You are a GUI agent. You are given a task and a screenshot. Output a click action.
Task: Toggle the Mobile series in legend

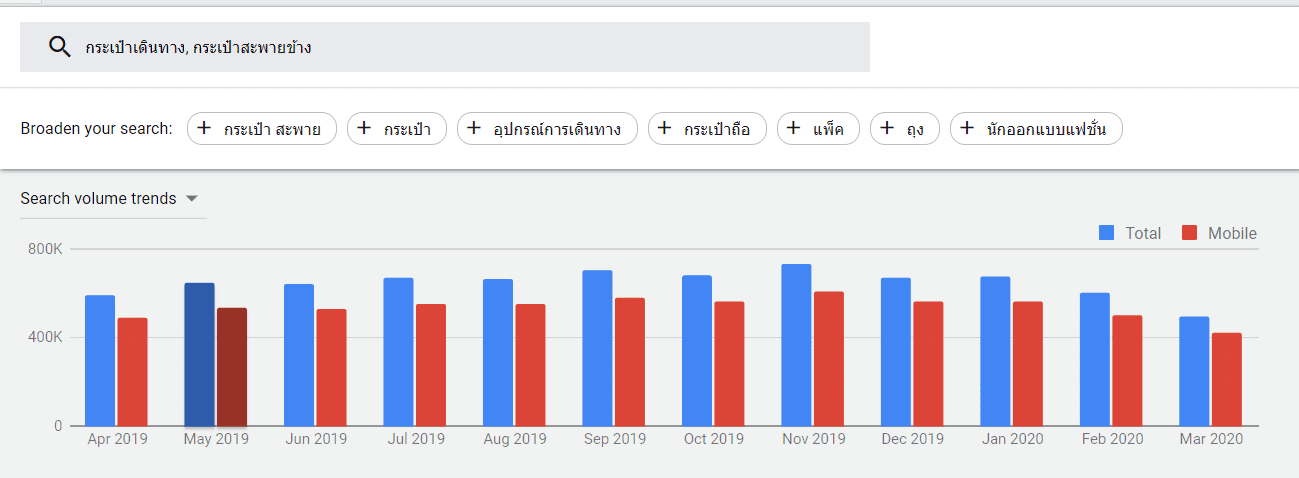point(1231,233)
